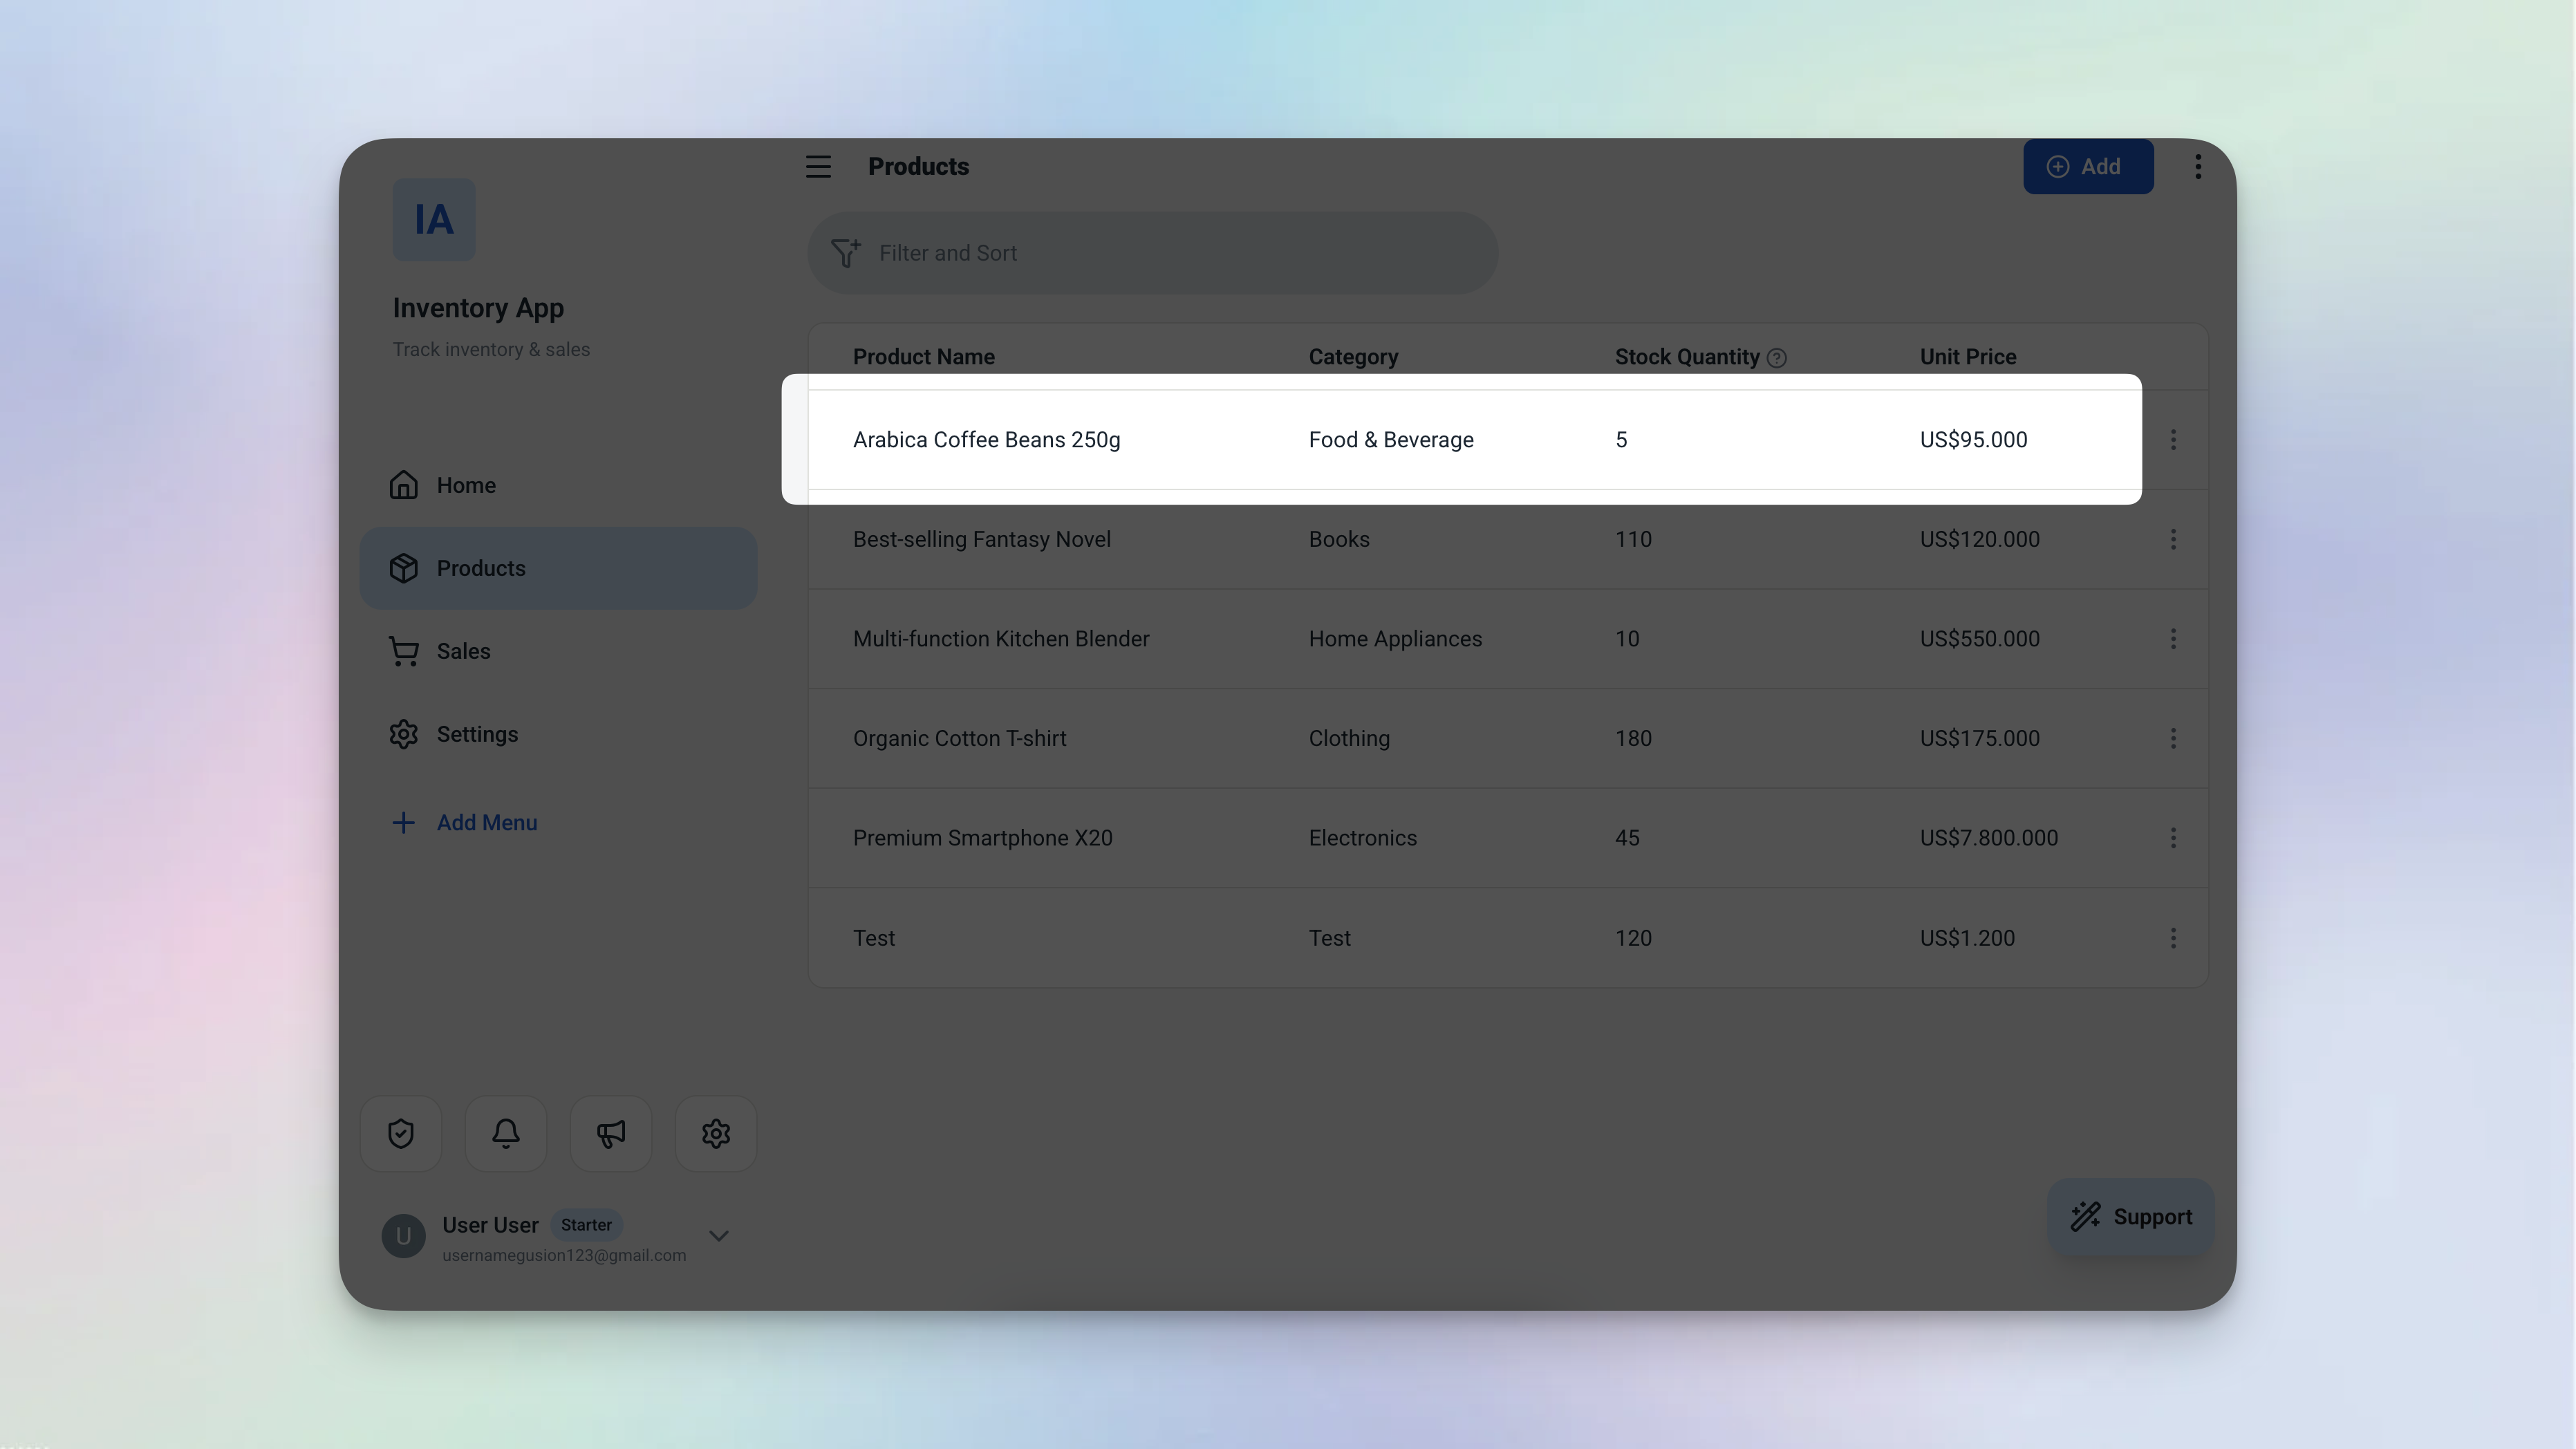Viewport: 2576px width, 1449px height.
Task: Click the Inventory App title
Action: [478, 308]
